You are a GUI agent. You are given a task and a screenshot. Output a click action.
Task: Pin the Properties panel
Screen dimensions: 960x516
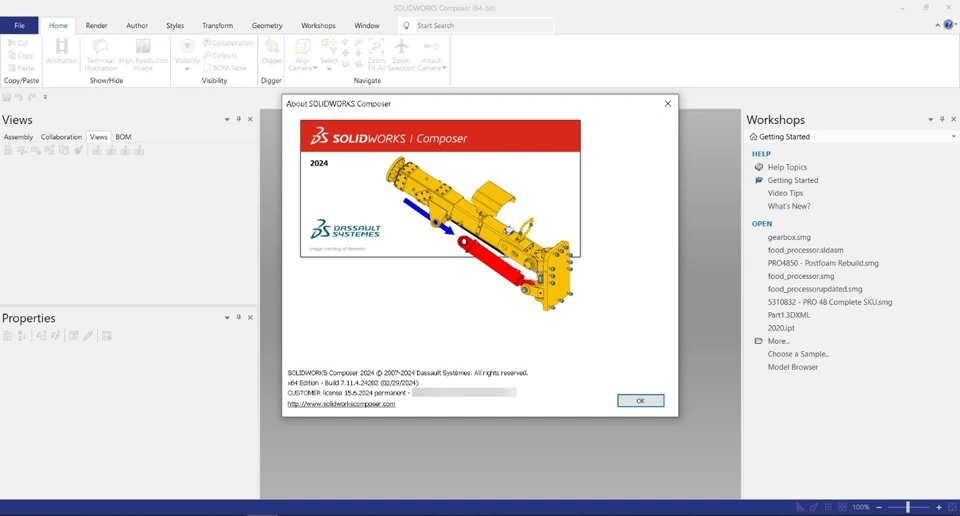[x=239, y=318]
